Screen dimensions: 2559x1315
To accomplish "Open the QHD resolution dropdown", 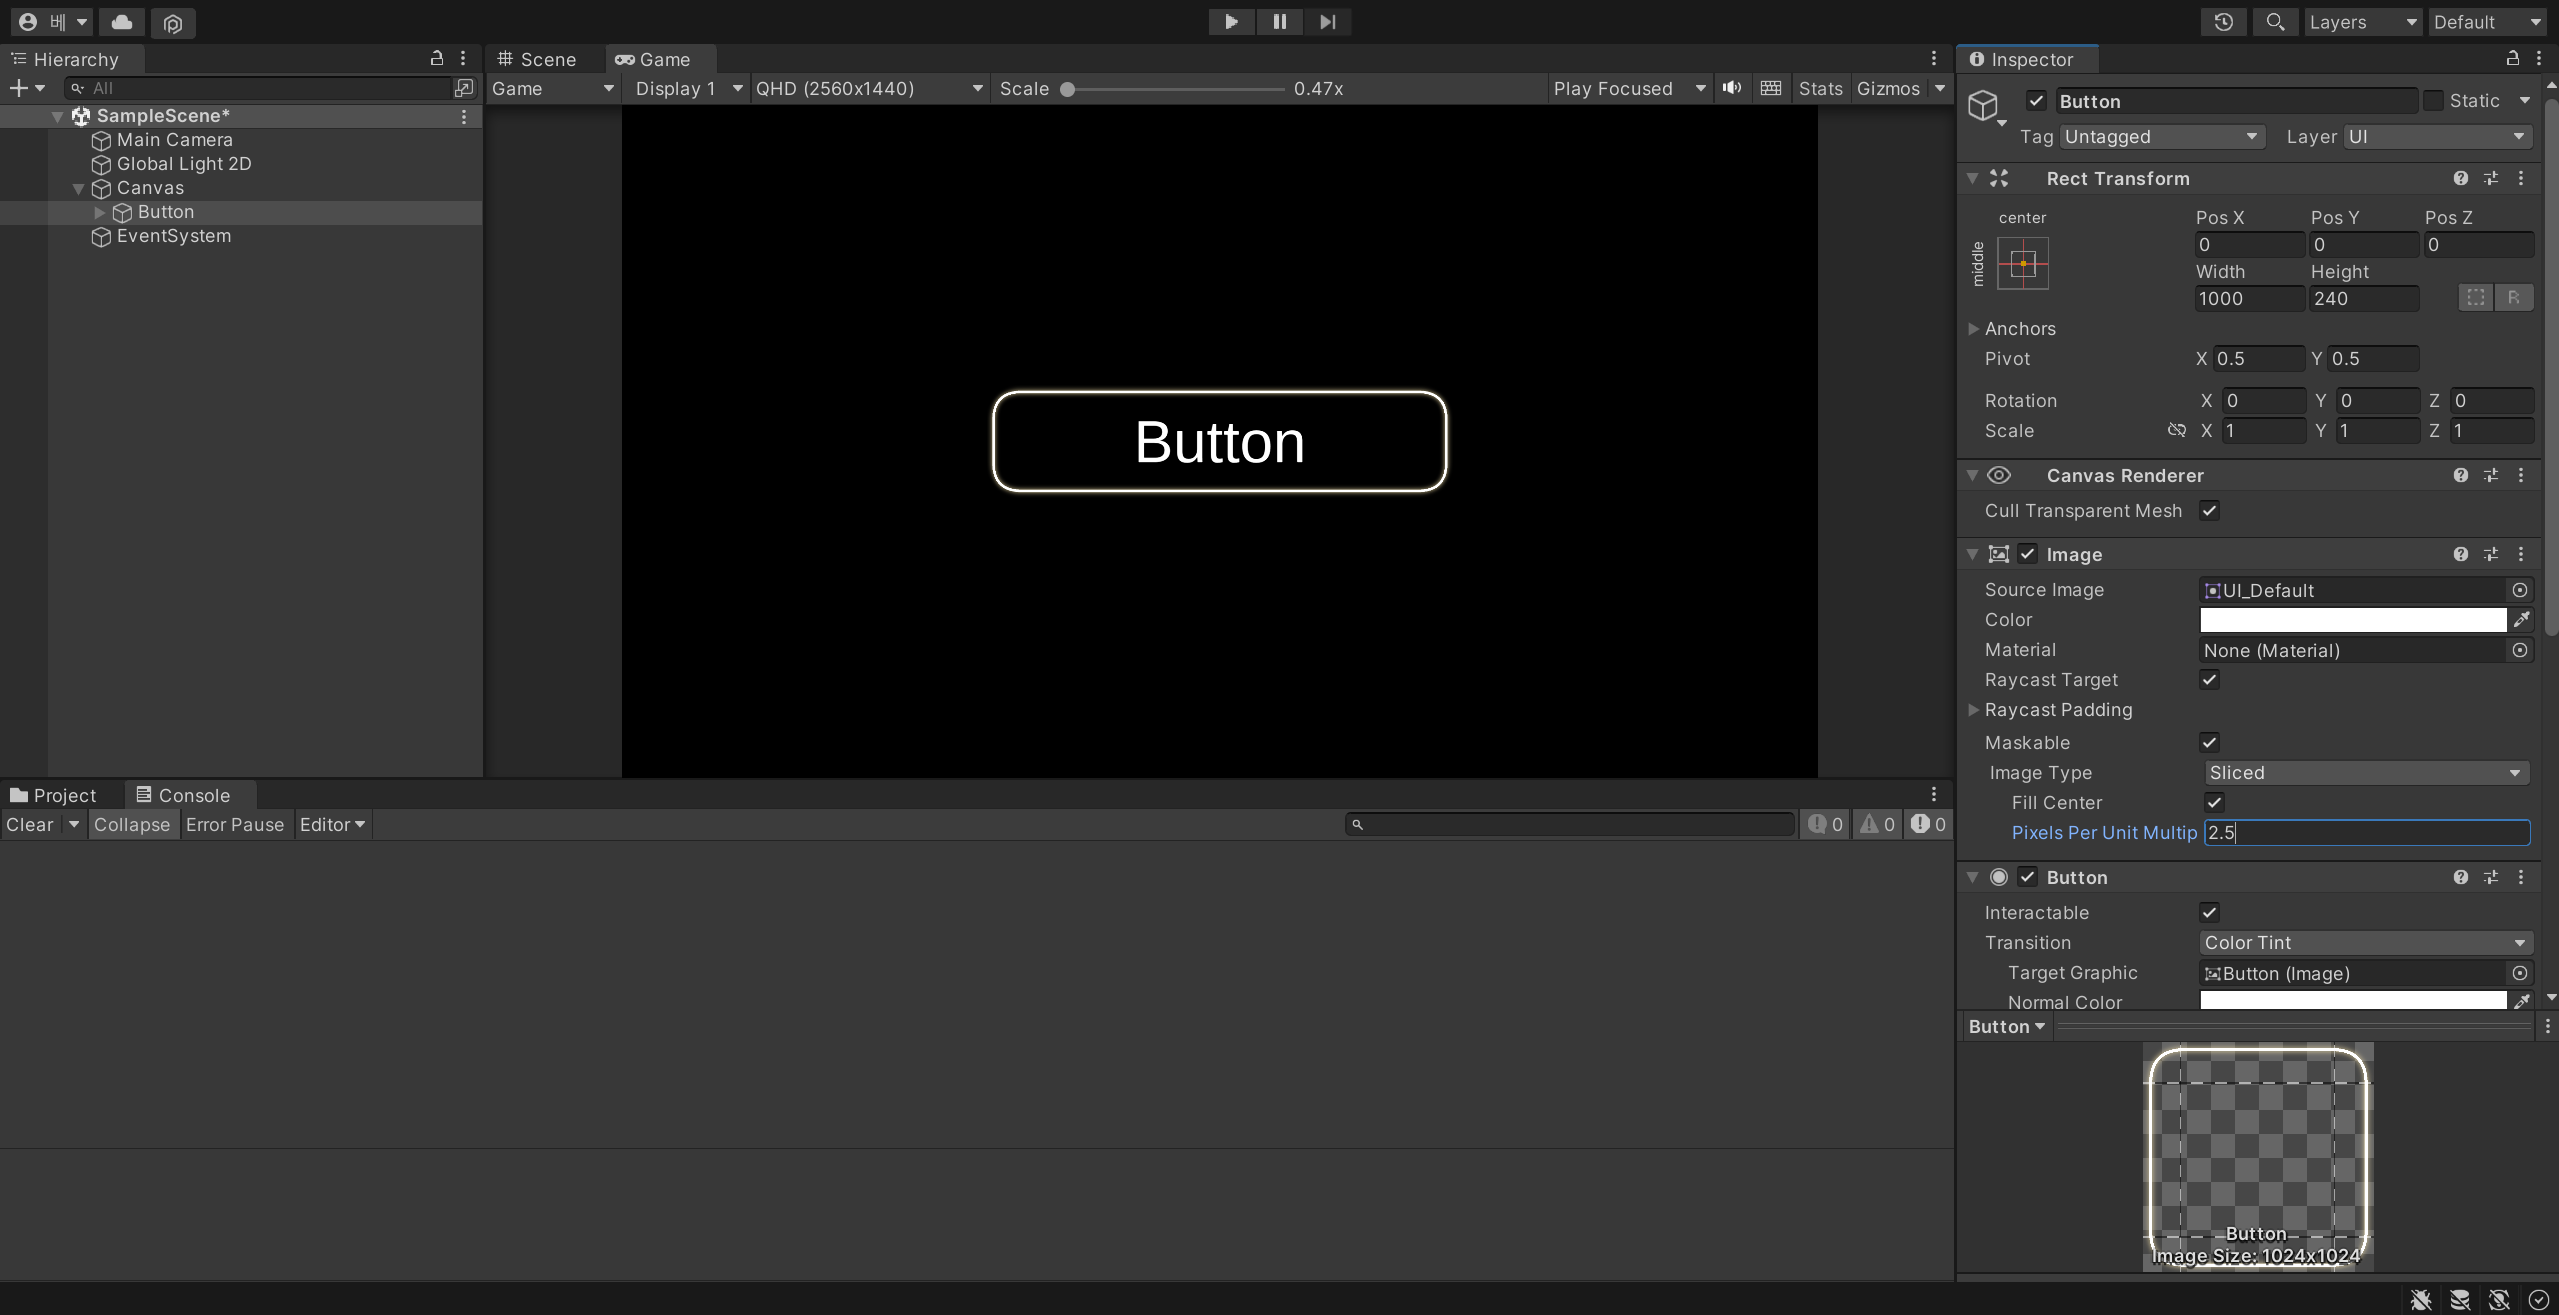I will (868, 88).
